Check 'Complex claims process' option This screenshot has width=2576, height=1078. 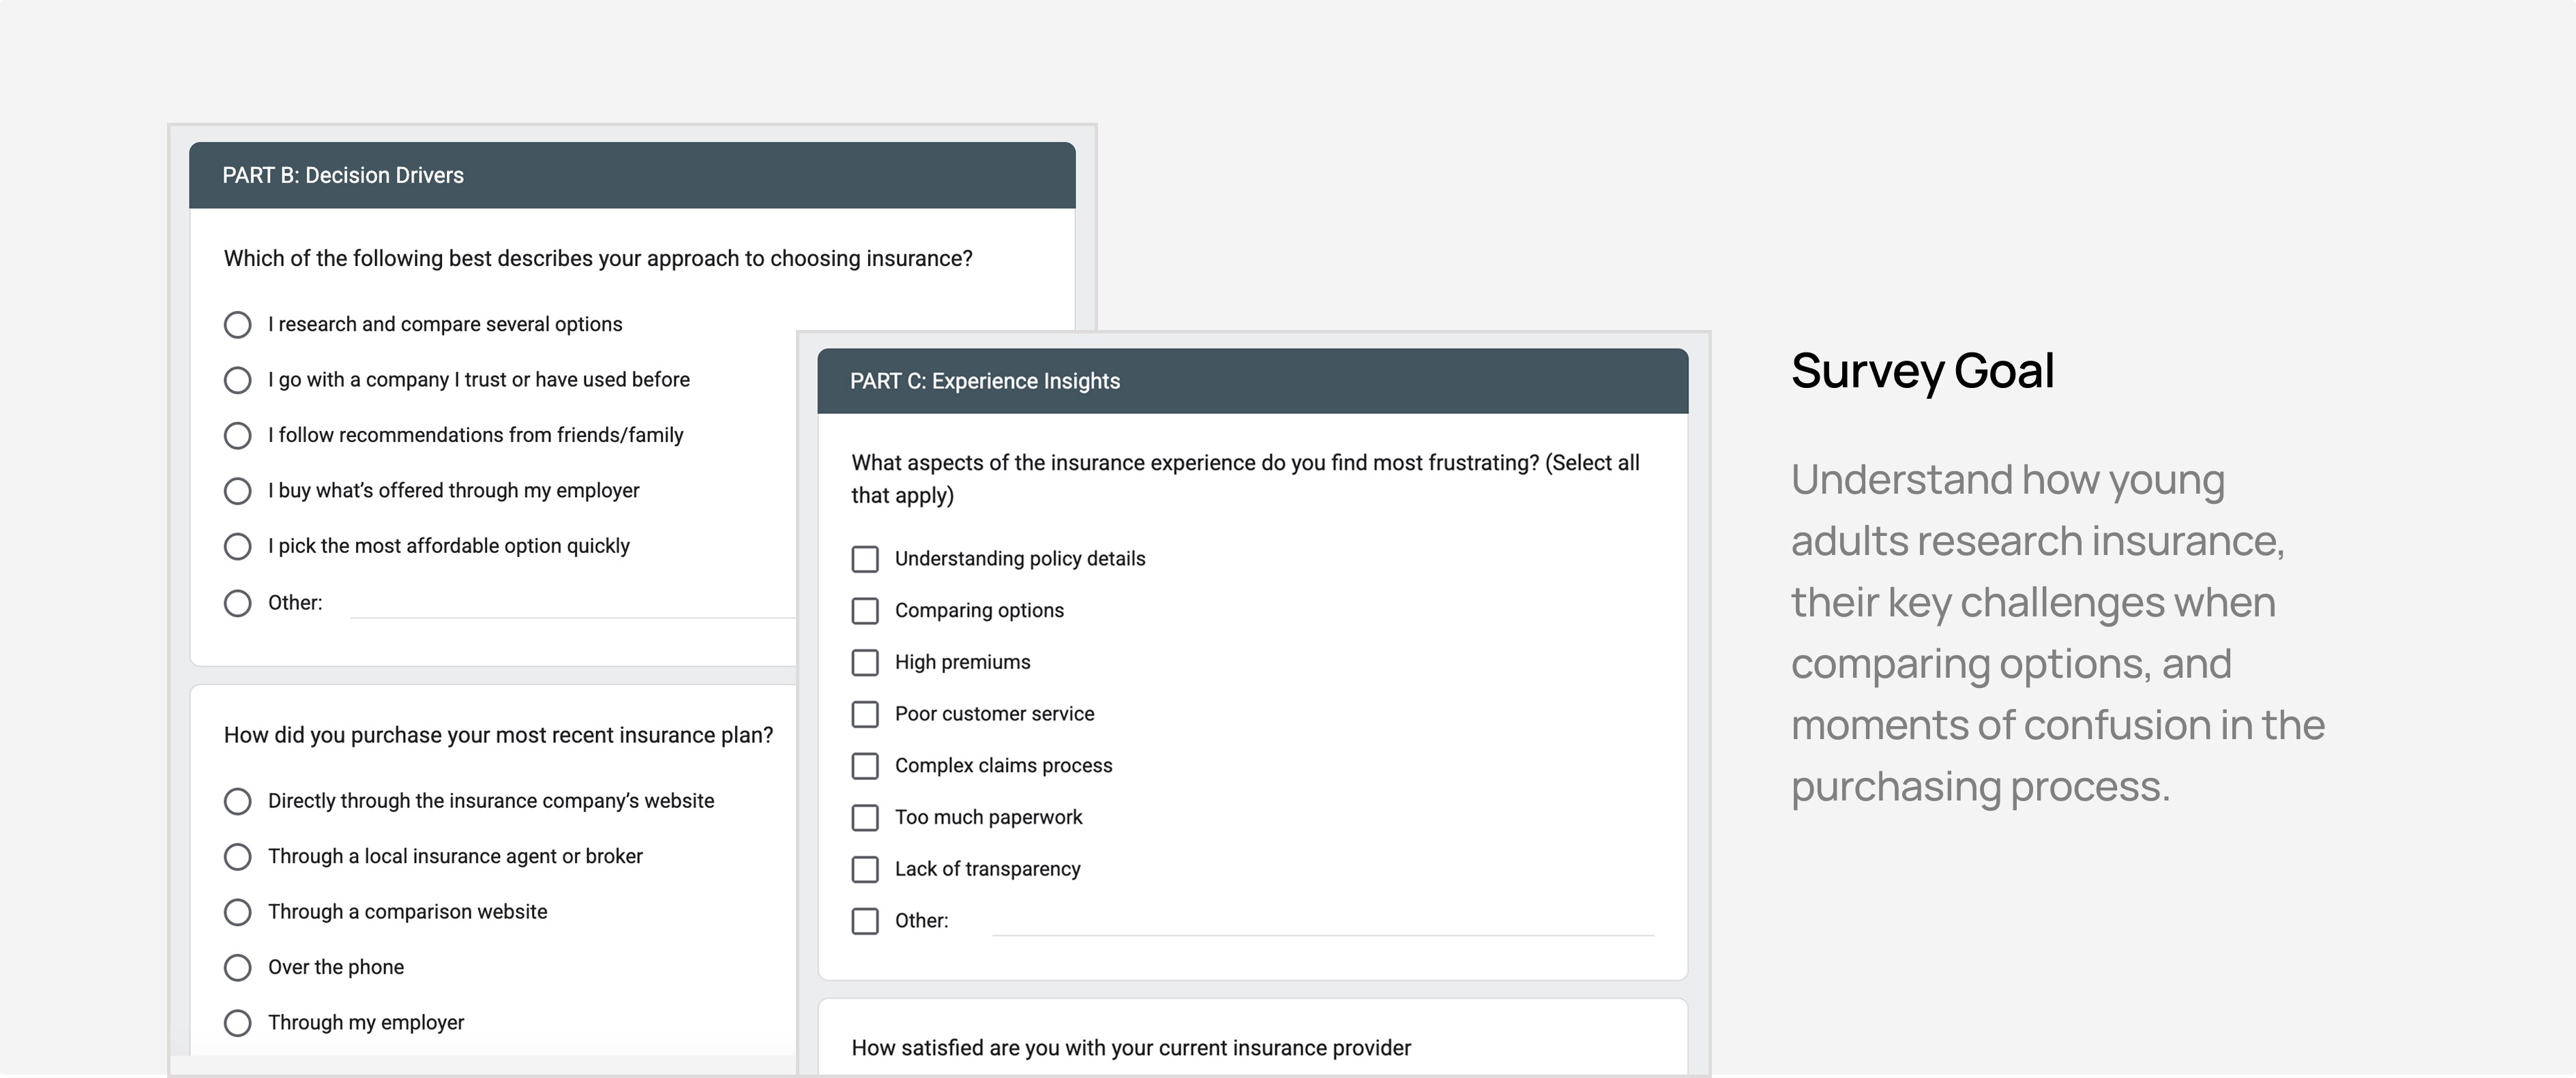(x=865, y=766)
